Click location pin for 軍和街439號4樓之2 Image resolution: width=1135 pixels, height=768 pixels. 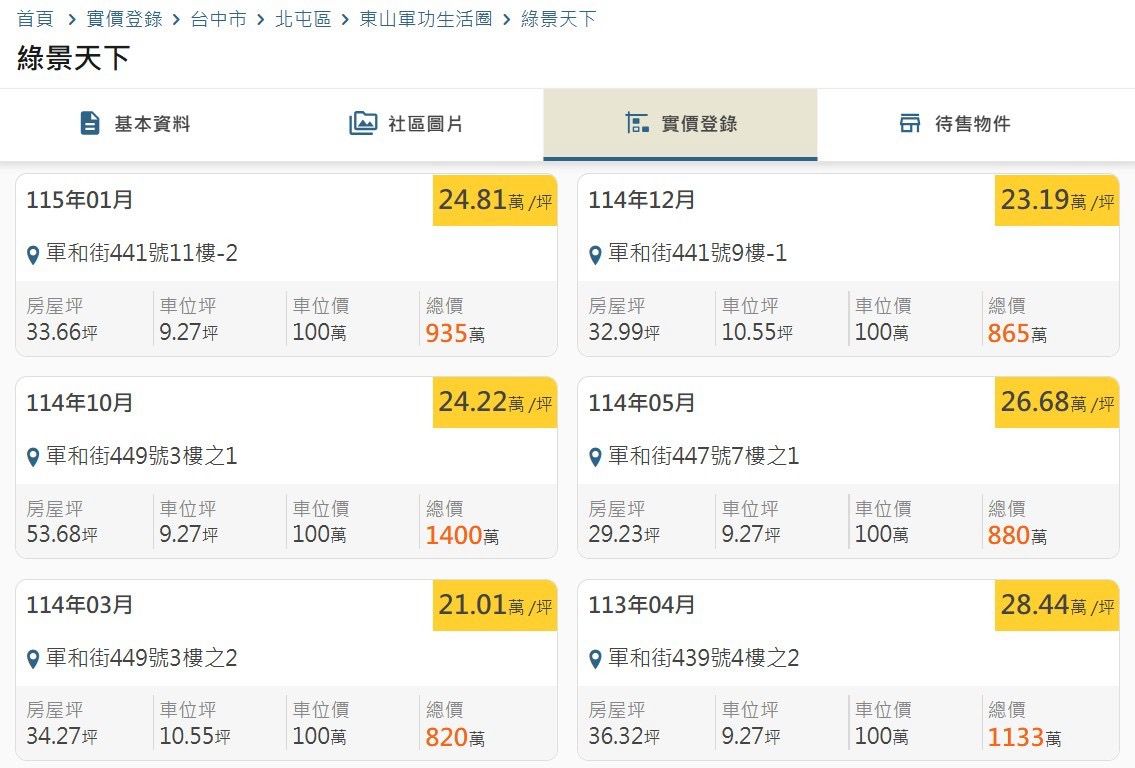pyautogui.click(x=595, y=660)
